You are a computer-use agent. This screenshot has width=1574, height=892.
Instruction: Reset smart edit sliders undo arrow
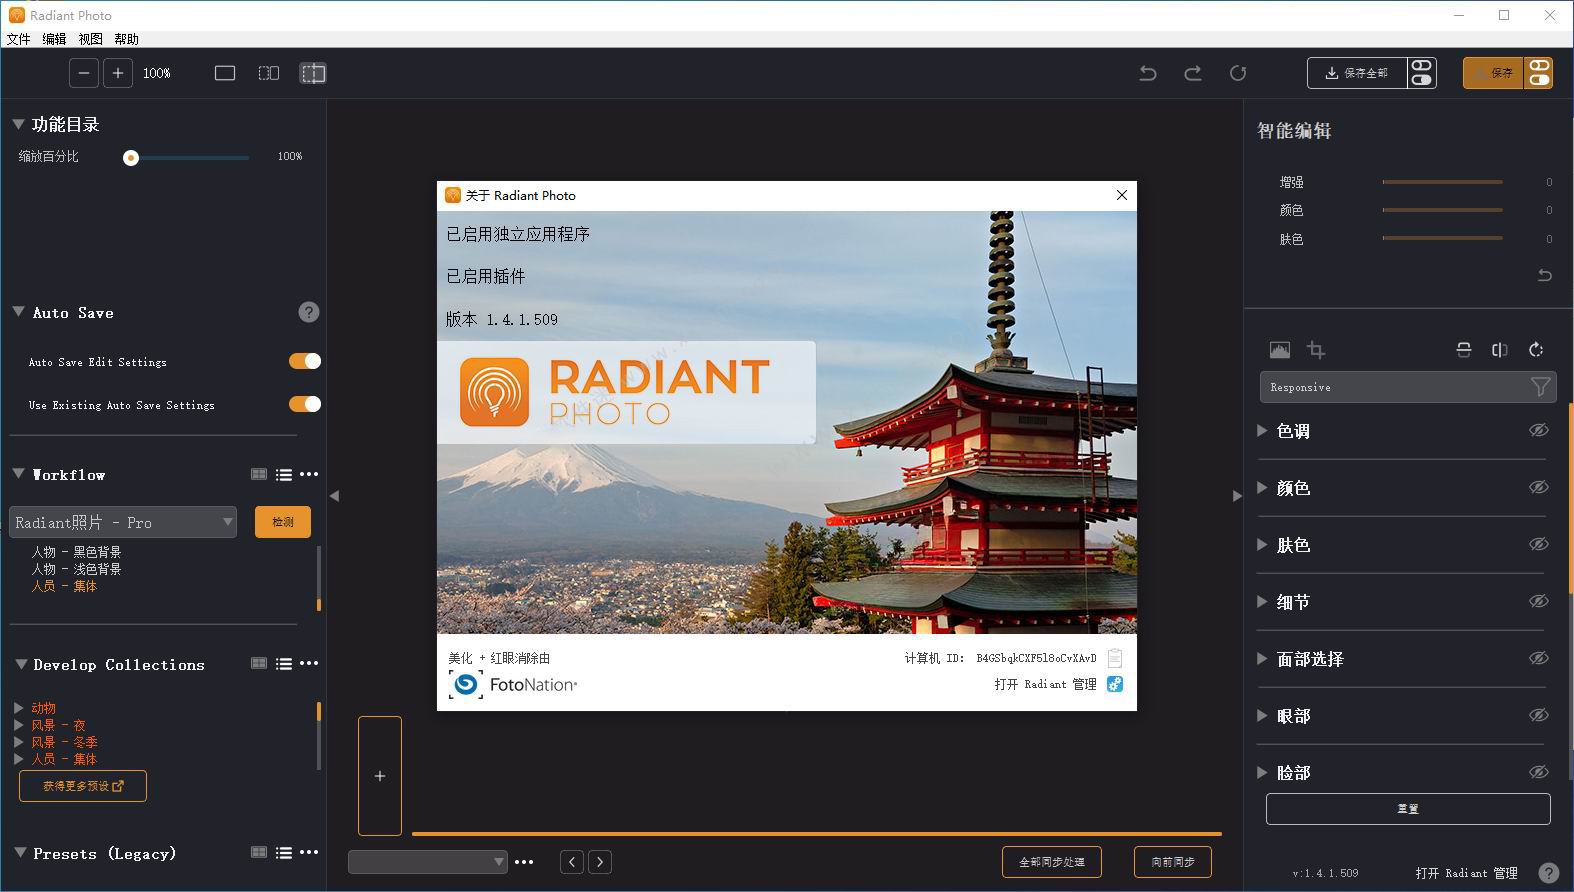click(x=1544, y=275)
